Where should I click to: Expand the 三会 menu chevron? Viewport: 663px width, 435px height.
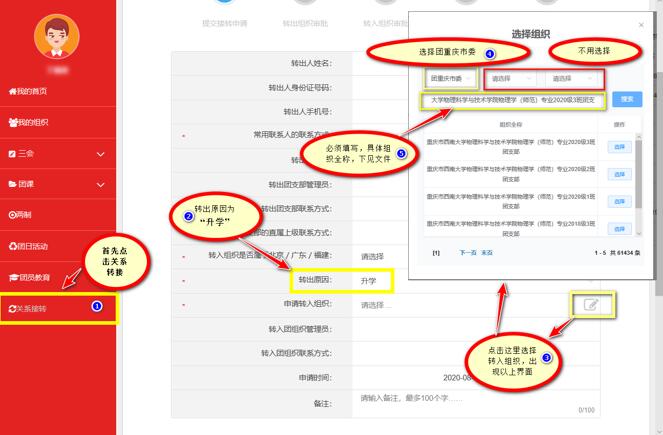coord(100,154)
